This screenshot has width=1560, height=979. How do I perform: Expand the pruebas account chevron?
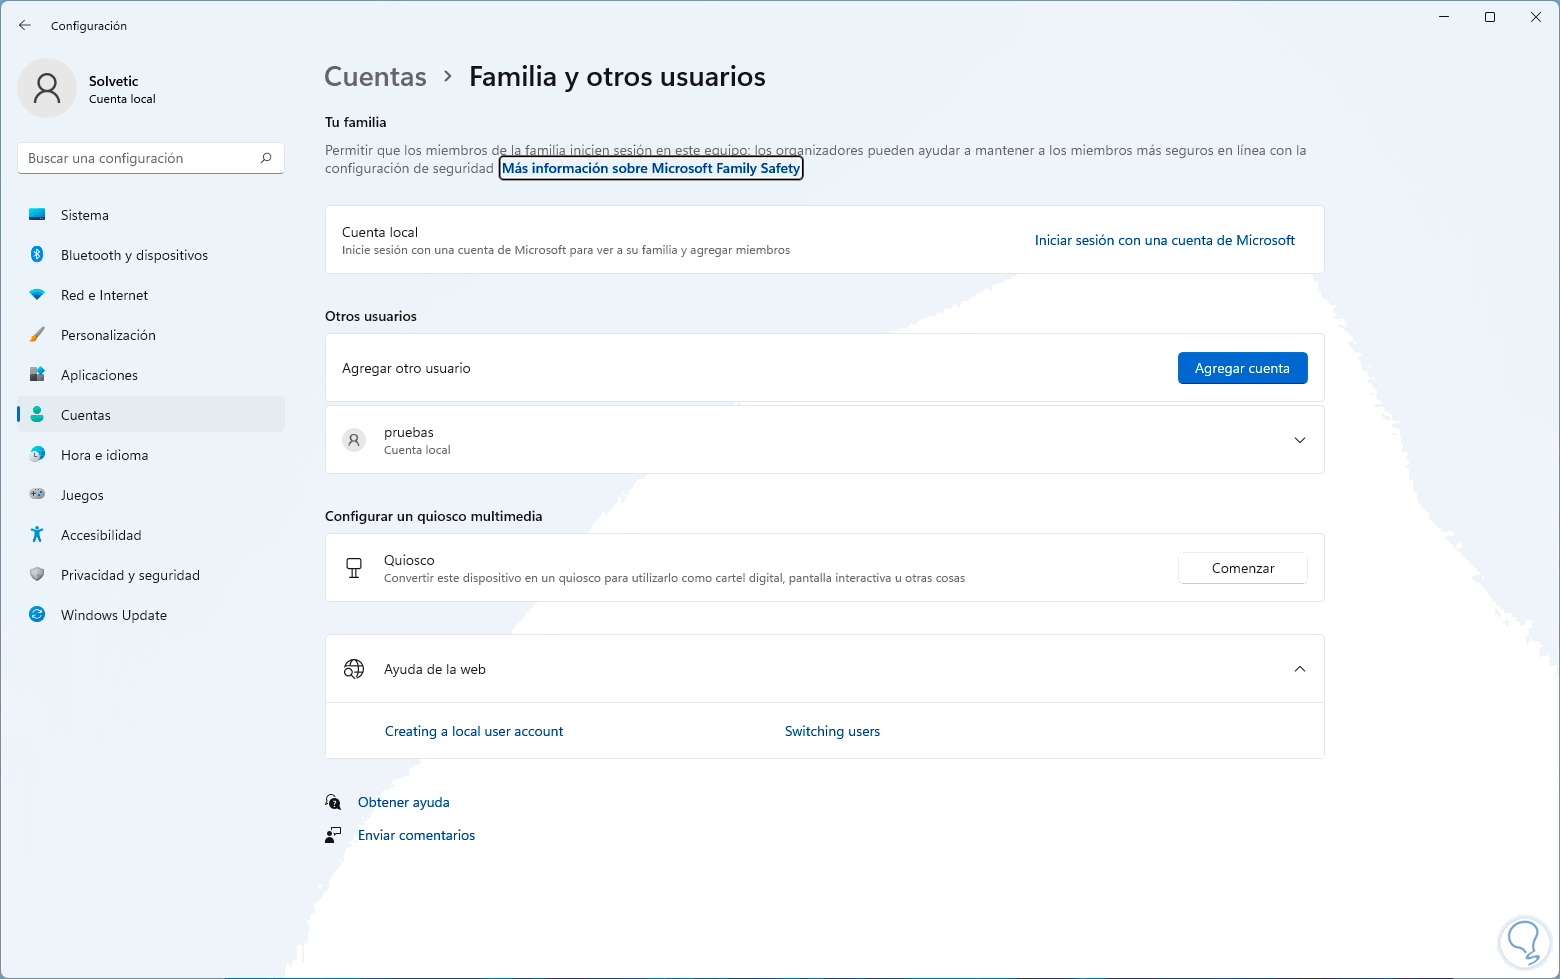1300,440
